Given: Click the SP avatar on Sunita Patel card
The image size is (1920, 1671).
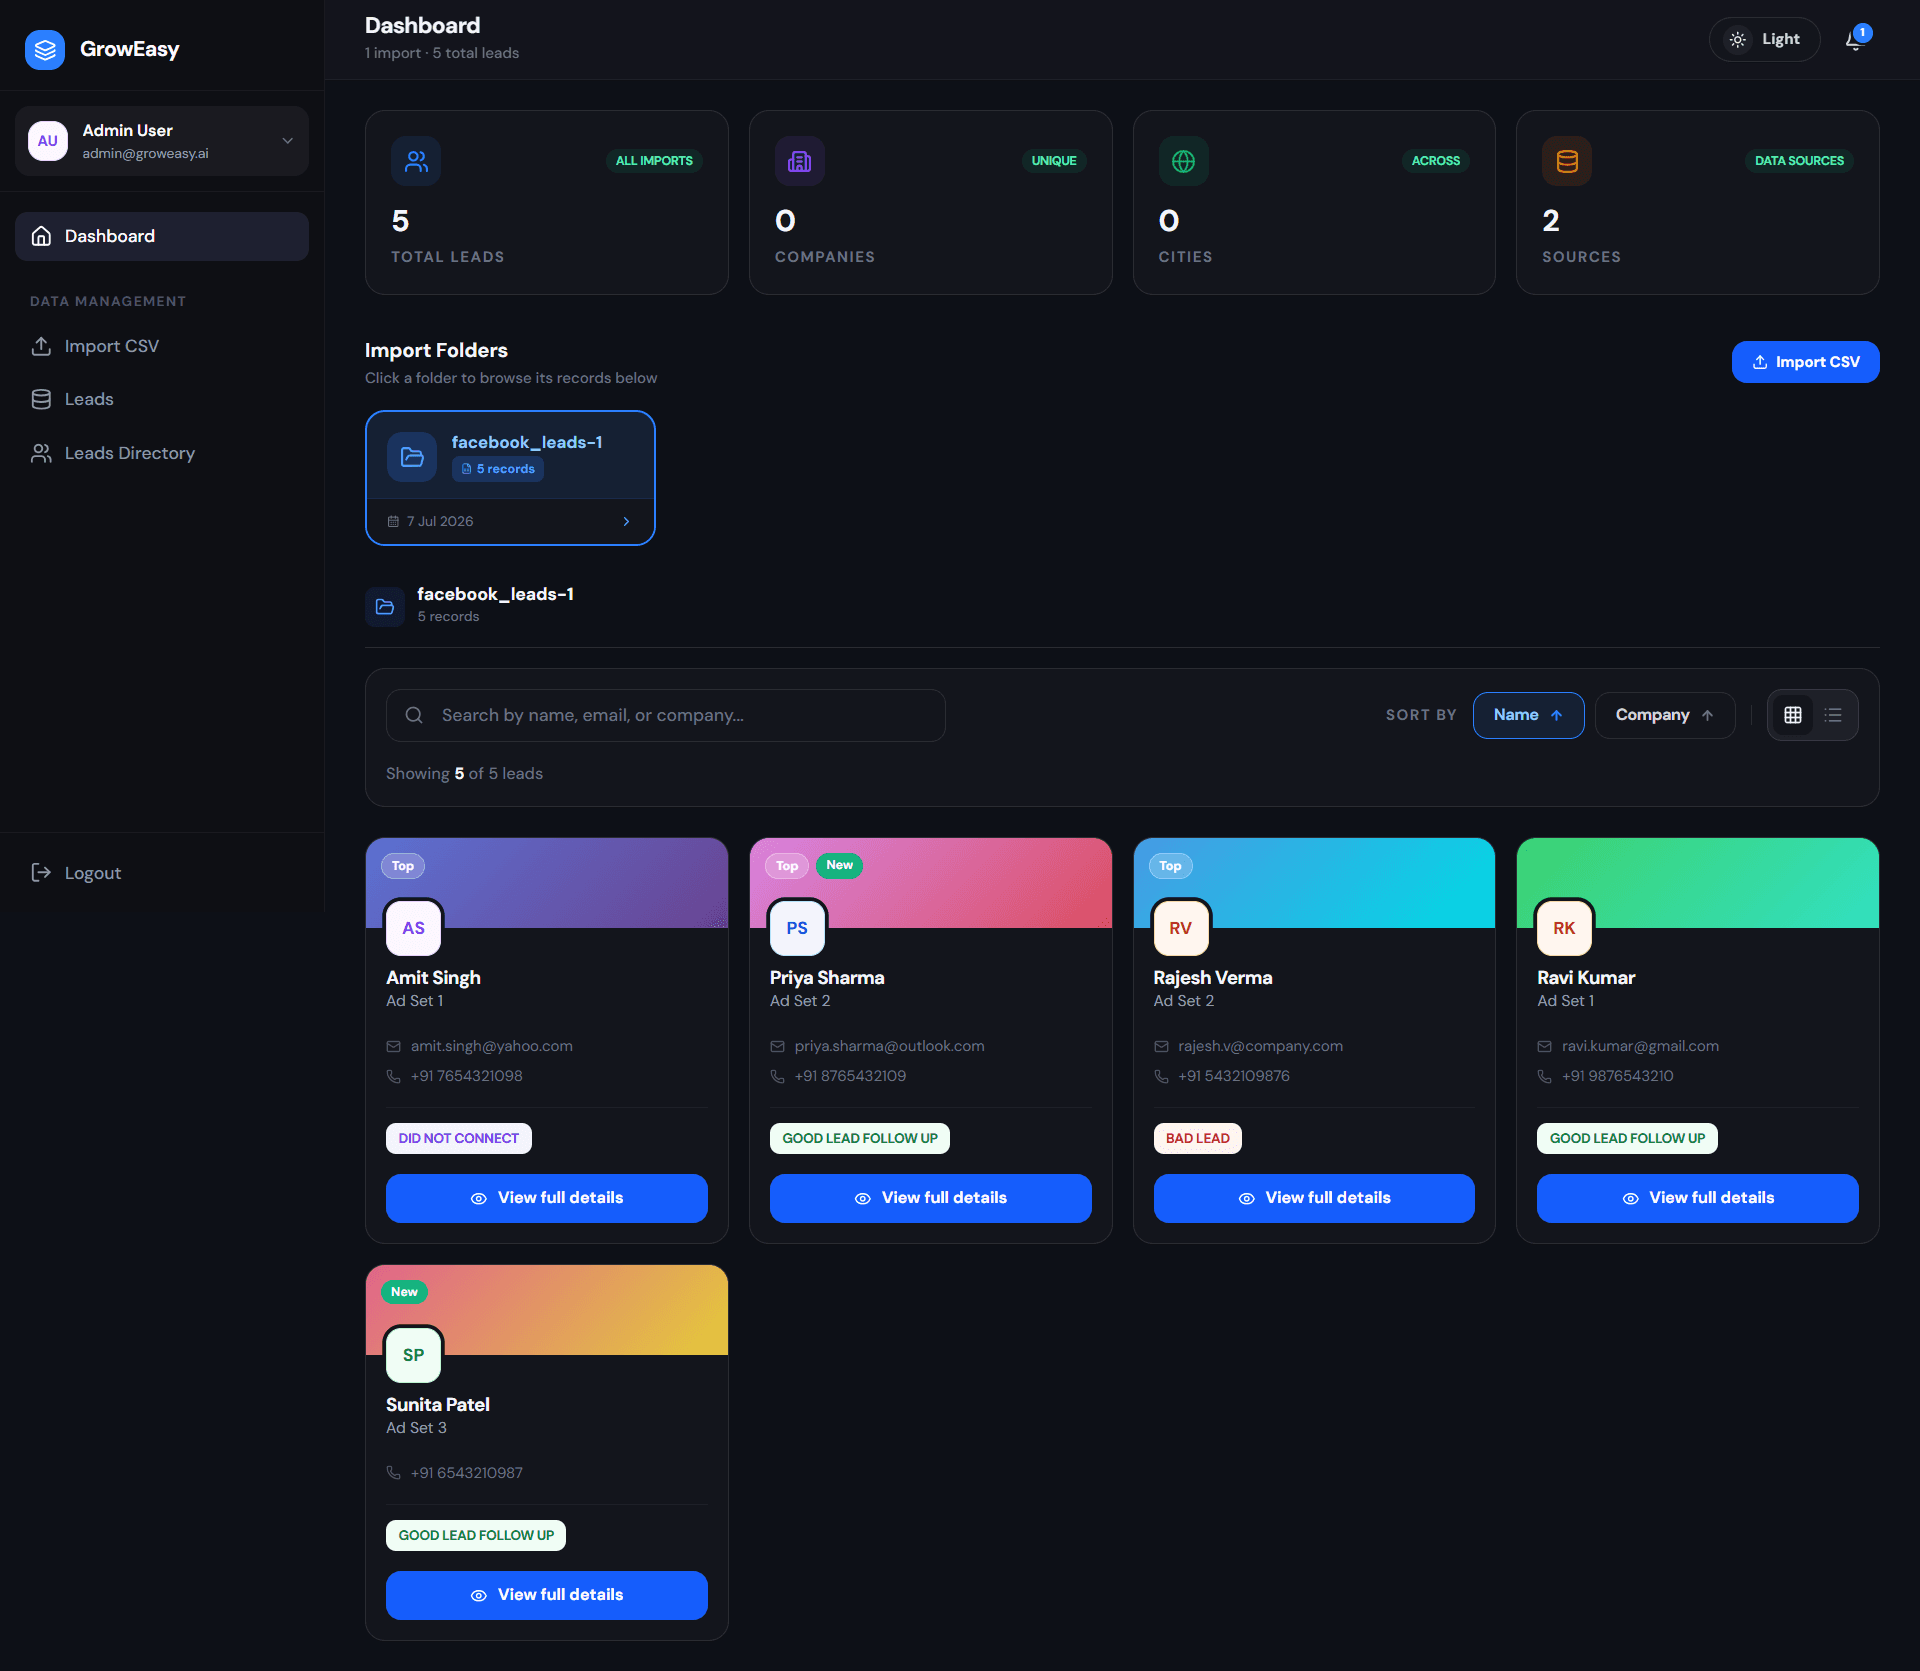Looking at the screenshot, I should pyautogui.click(x=413, y=1355).
